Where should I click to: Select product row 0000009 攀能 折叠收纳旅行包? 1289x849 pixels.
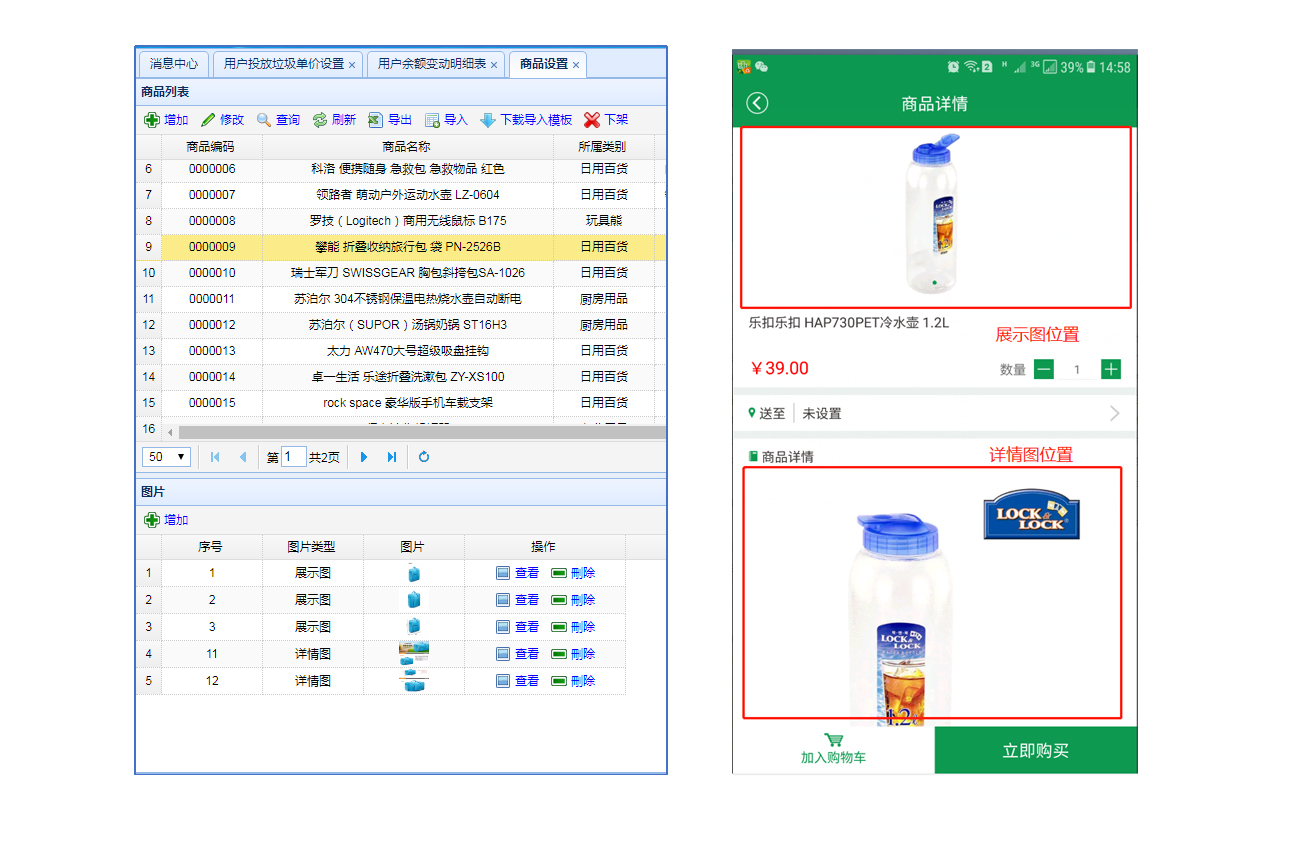pyautogui.click(x=401, y=246)
